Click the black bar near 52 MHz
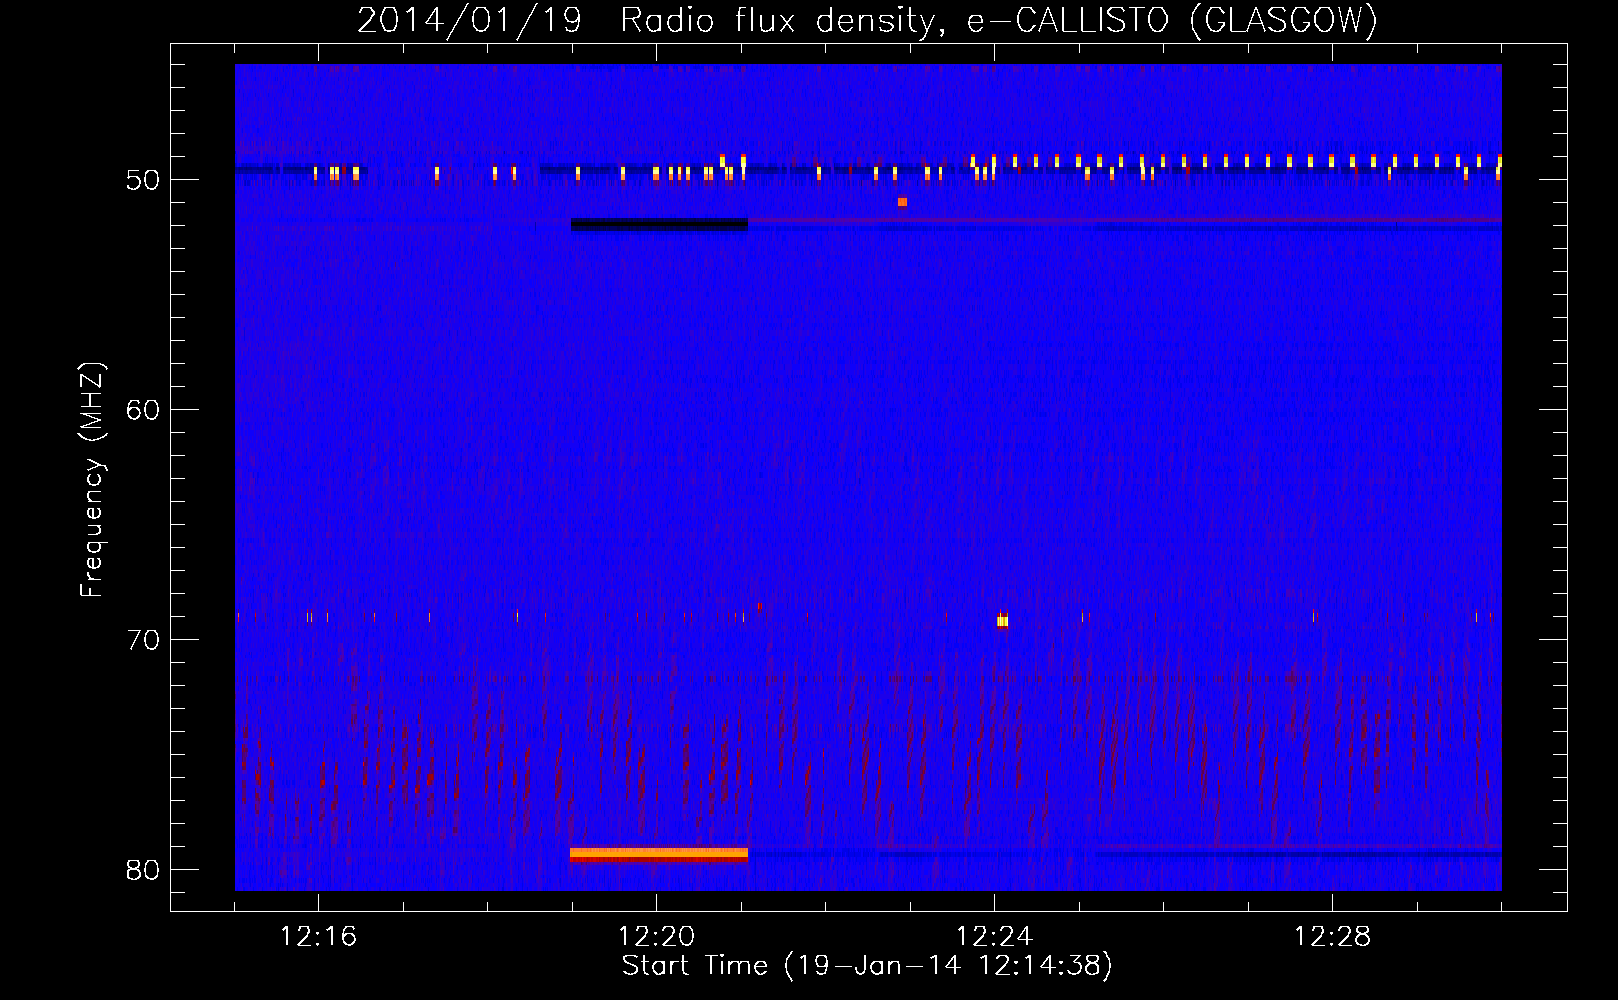The width and height of the screenshot is (1618, 1000). coord(659,225)
